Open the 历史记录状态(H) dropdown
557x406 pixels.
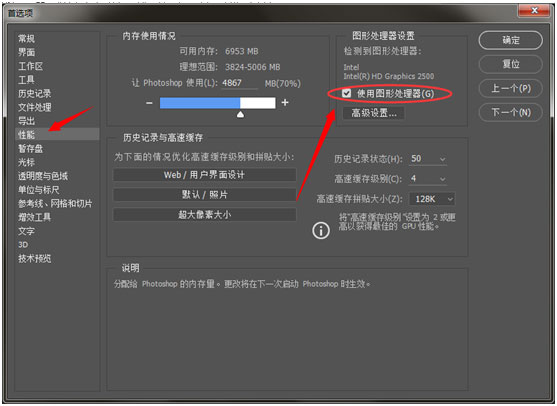pyautogui.click(x=428, y=159)
